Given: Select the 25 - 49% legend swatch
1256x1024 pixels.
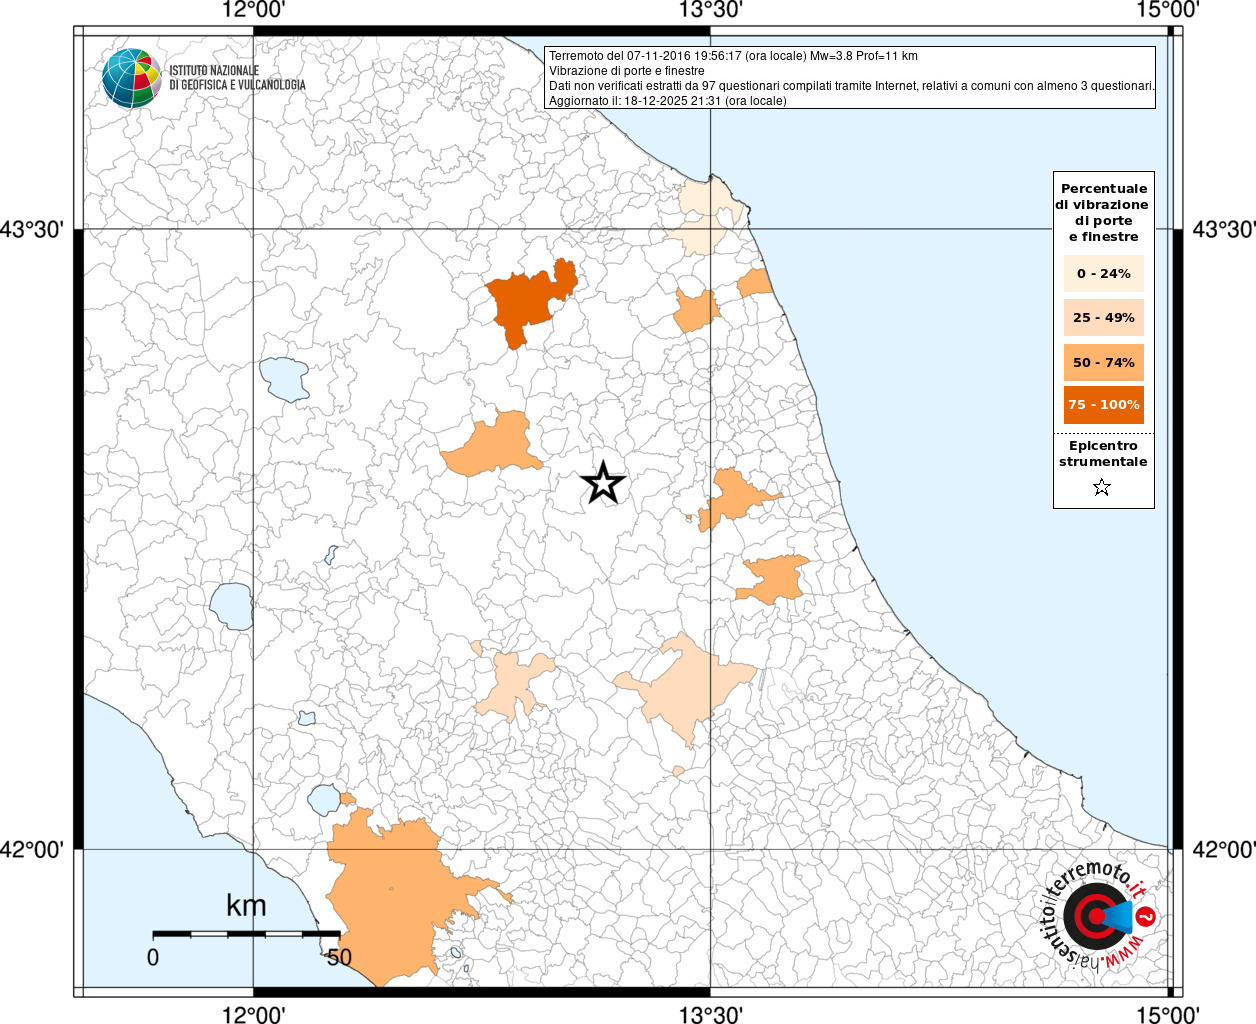Looking at the screenshot, I should click(x=1104, y=318).
